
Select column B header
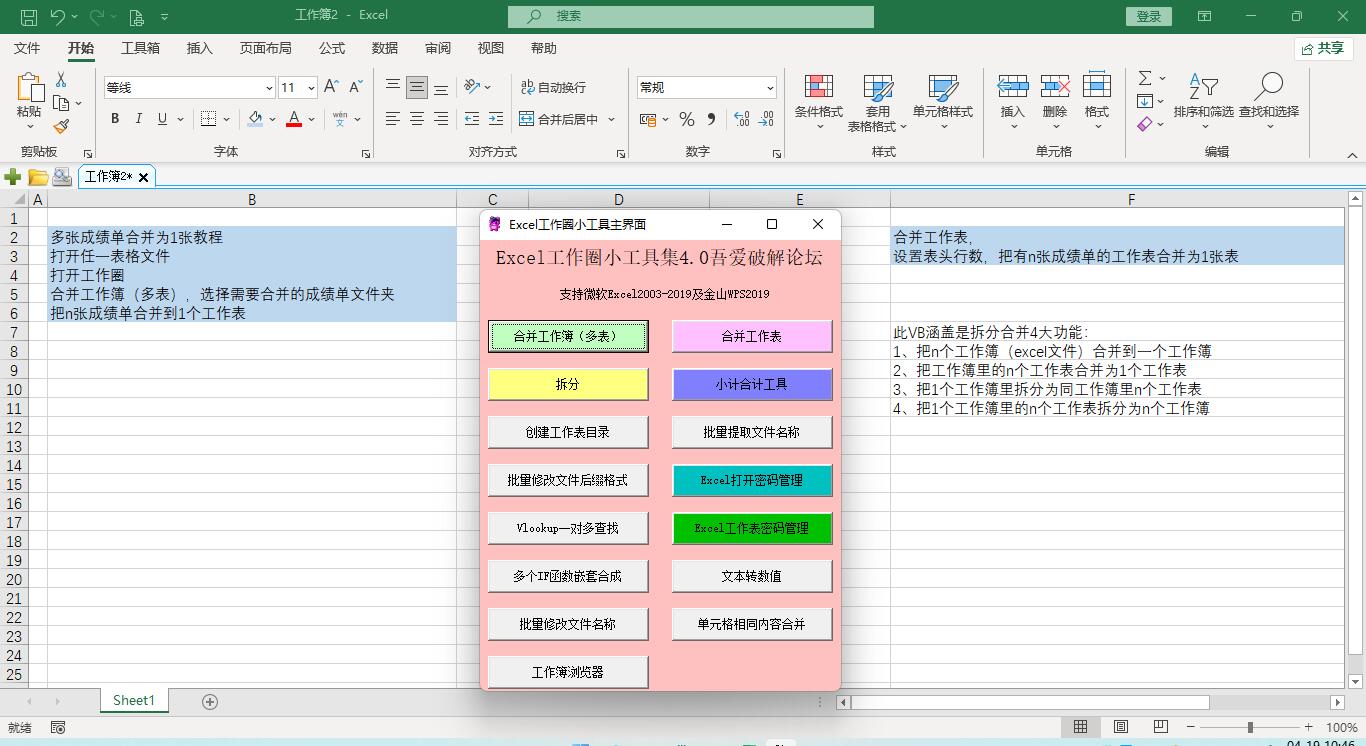click(252, 200)
